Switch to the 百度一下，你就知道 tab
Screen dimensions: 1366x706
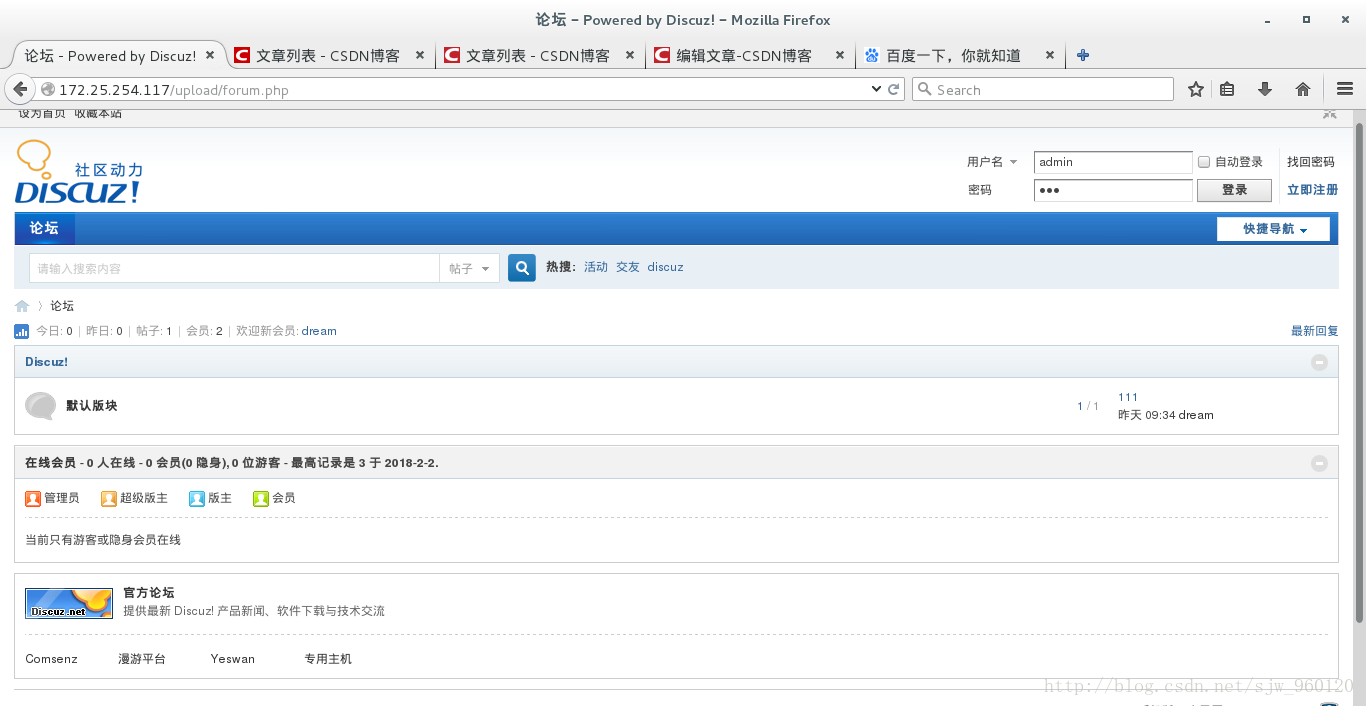pyautogui.click(x=959, y=56)
